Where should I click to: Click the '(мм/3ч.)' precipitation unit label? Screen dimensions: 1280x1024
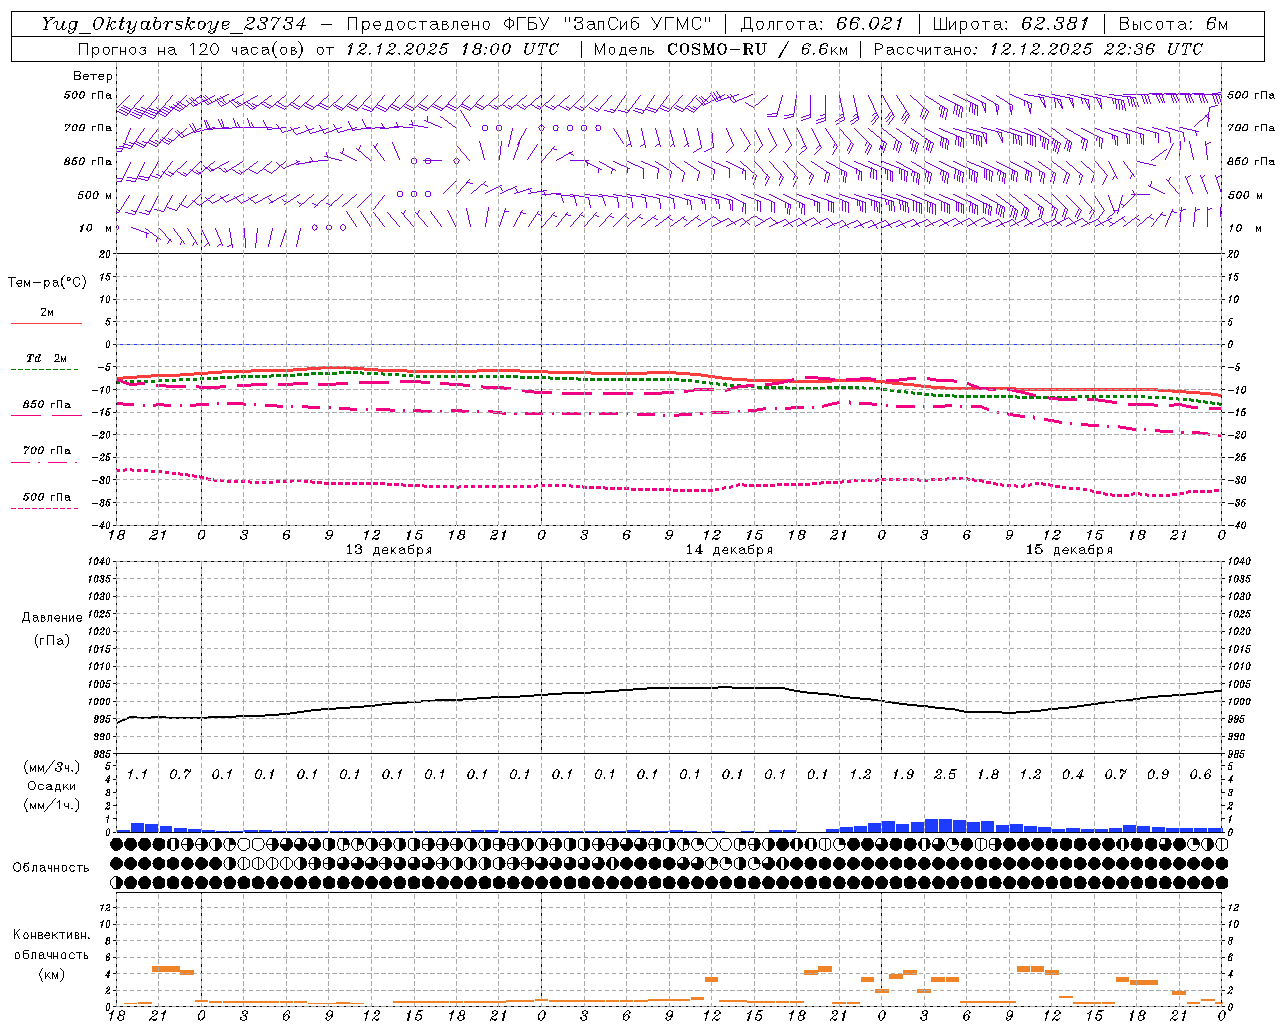point(52,767)
